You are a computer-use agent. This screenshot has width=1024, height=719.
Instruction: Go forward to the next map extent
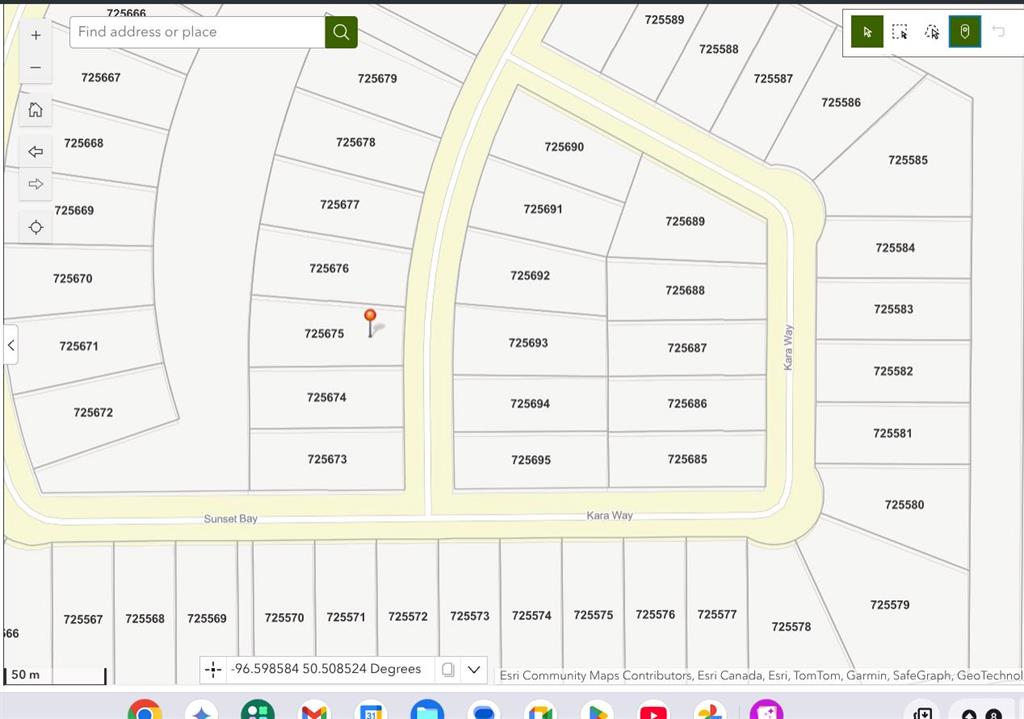(x=36, y=184)
